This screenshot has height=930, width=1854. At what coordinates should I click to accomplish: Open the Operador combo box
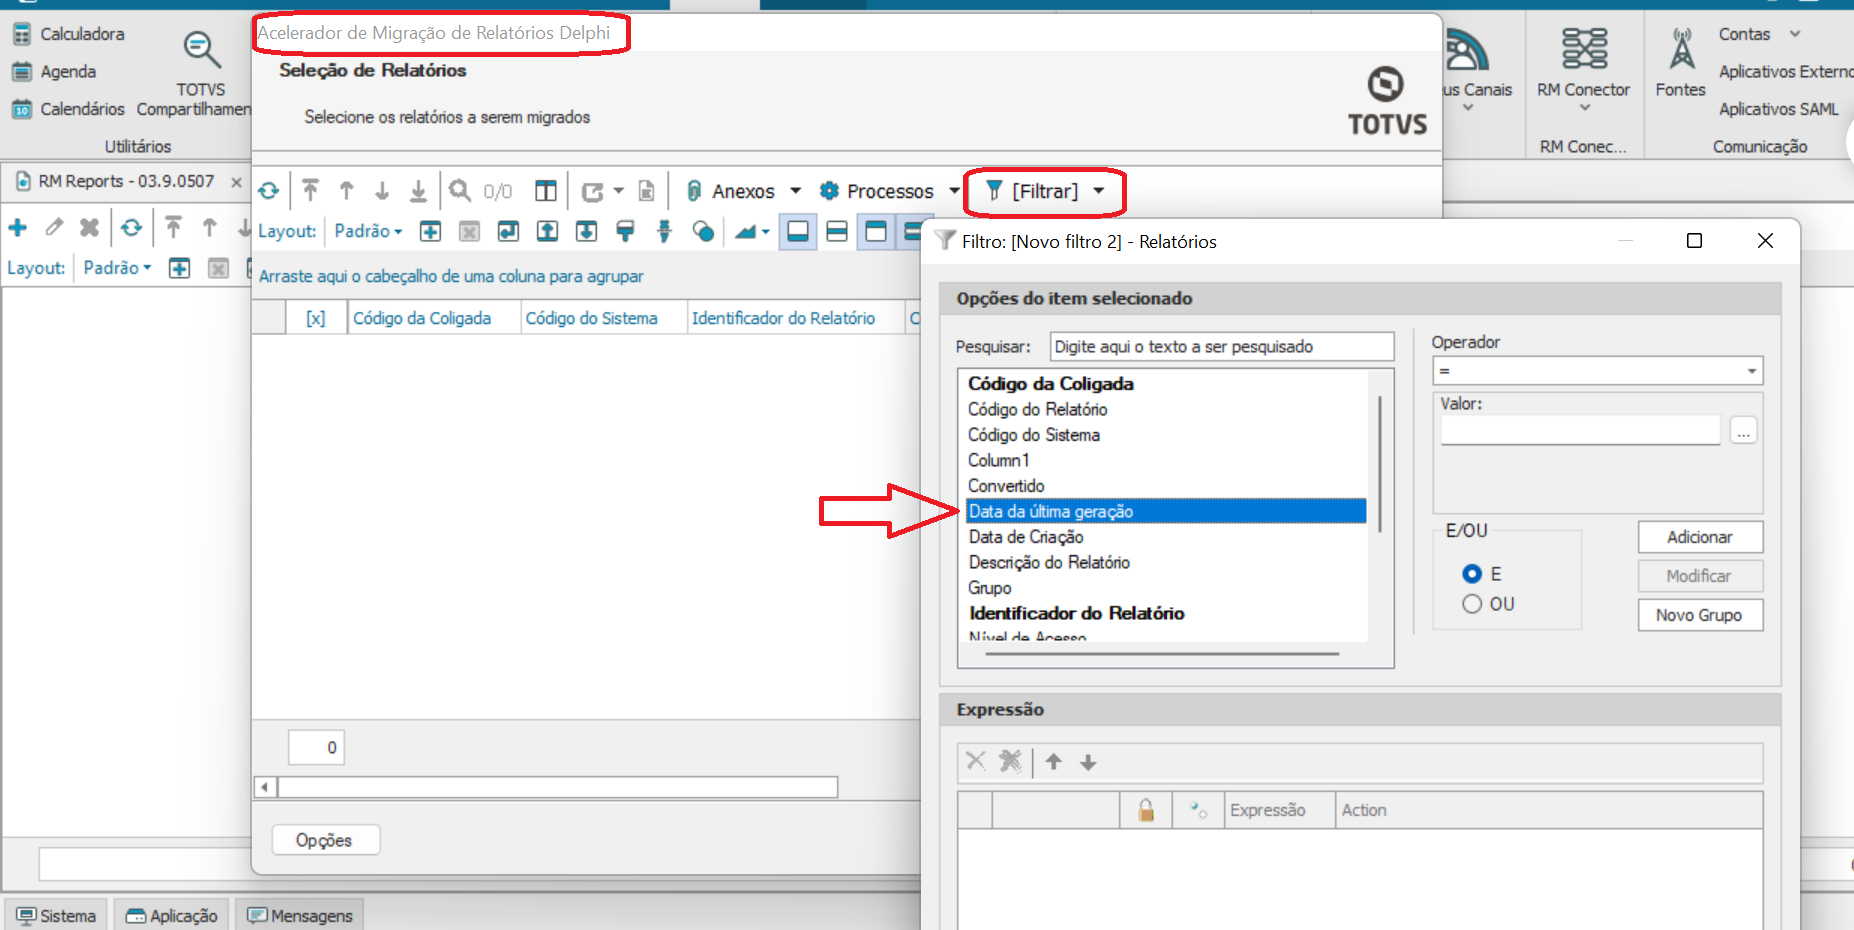click(x=1597, y=371)
